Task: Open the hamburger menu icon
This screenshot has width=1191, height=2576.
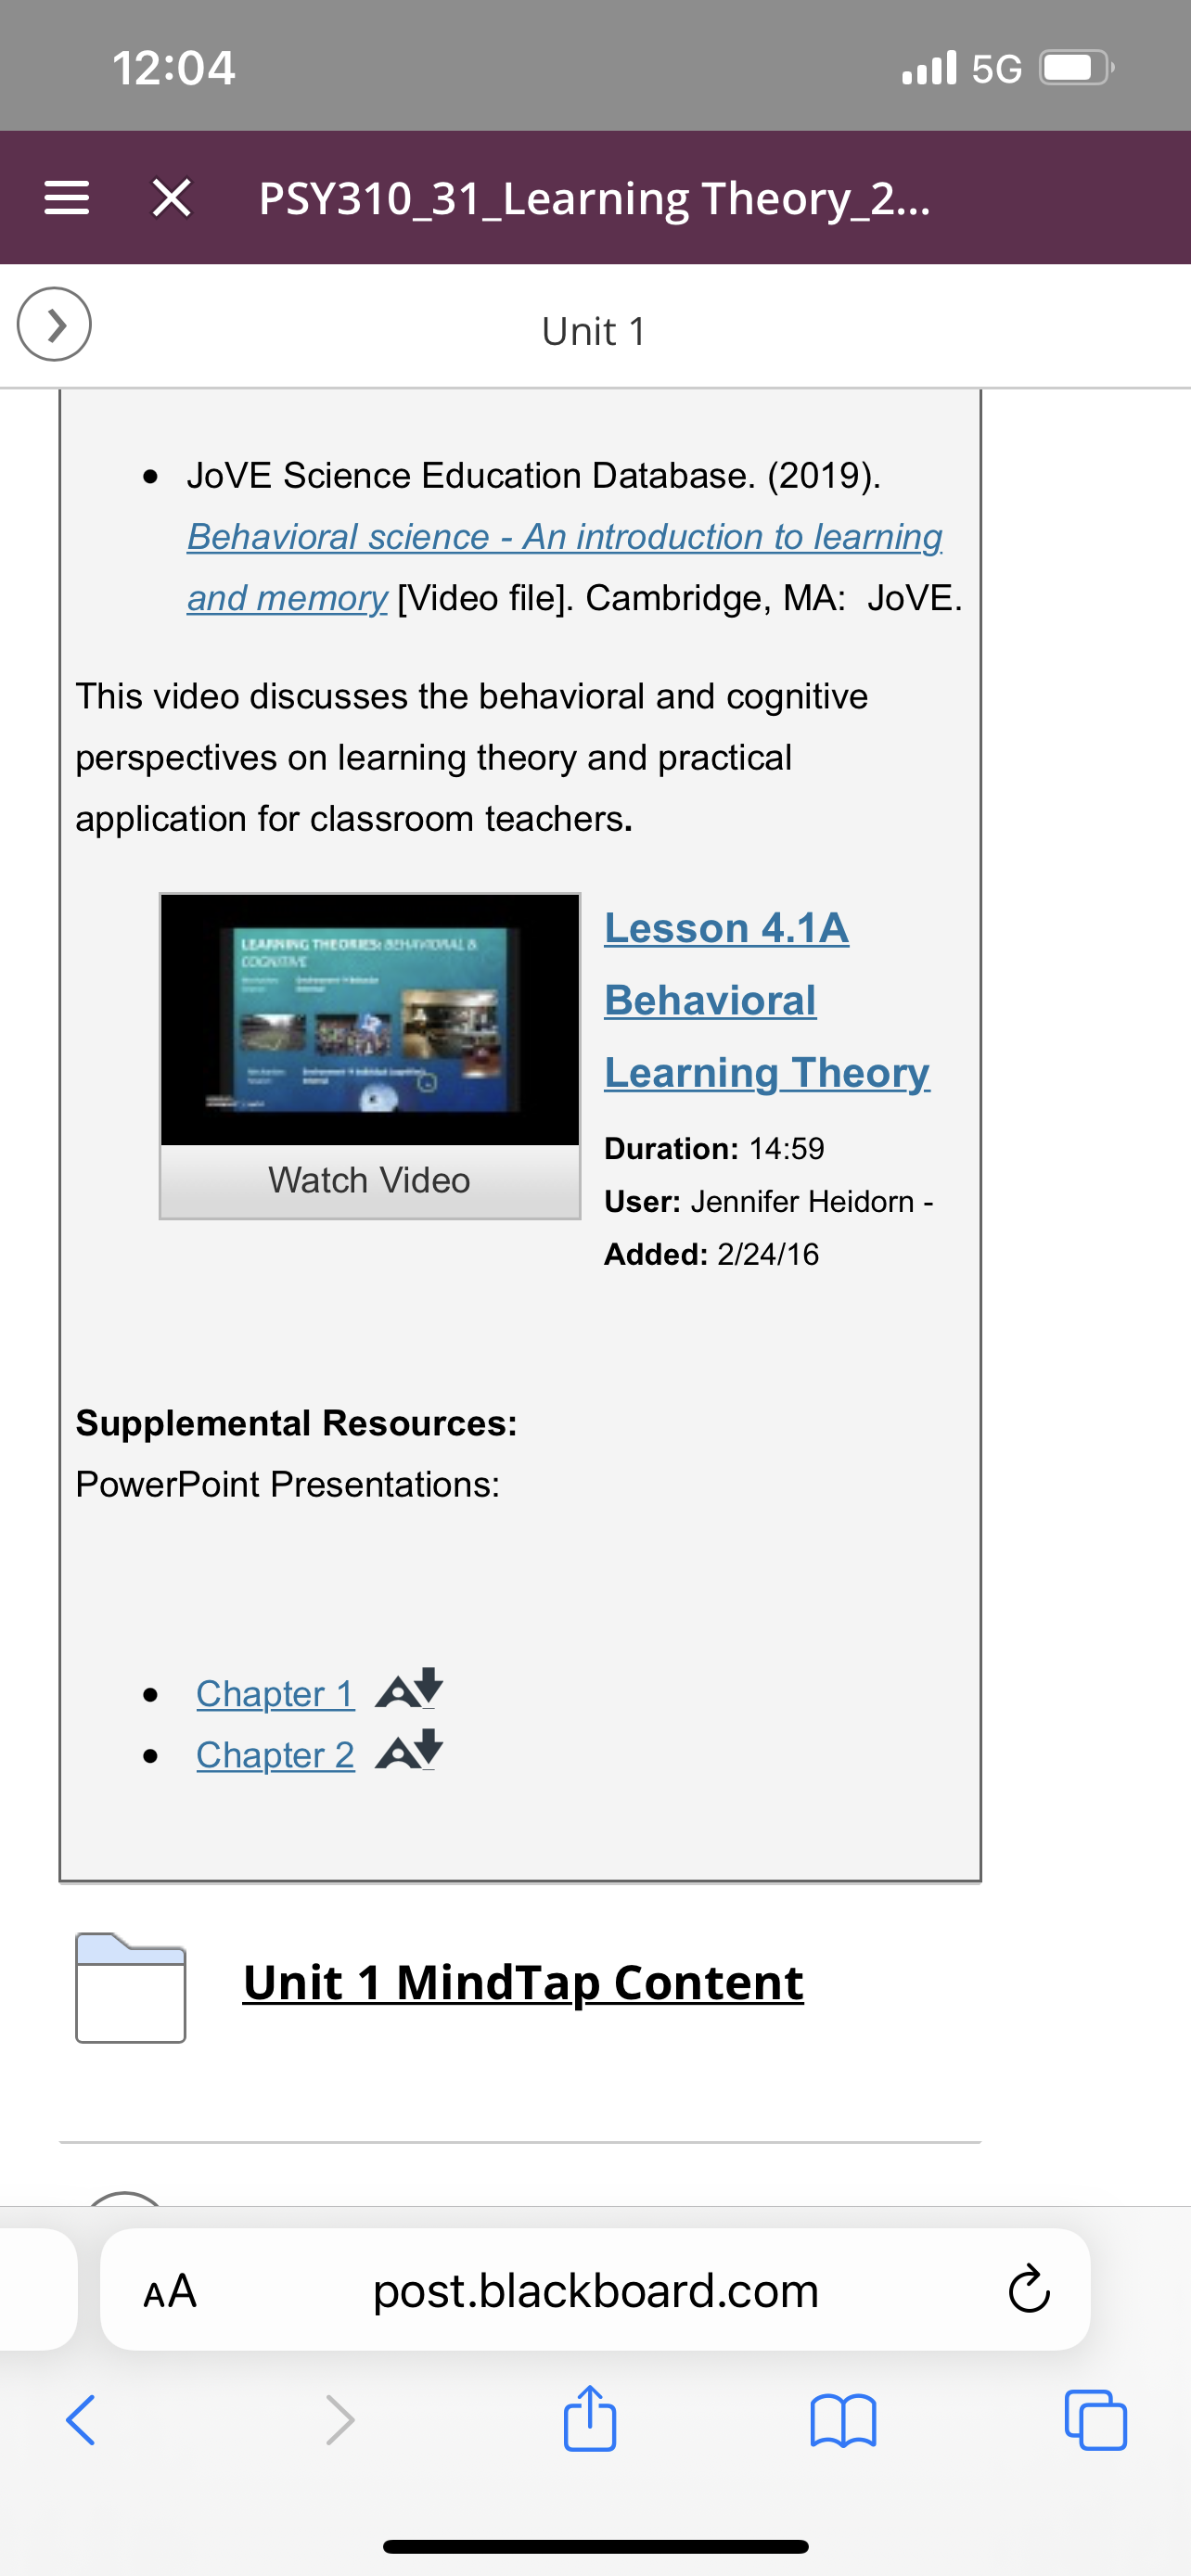Action: point(67,198)
